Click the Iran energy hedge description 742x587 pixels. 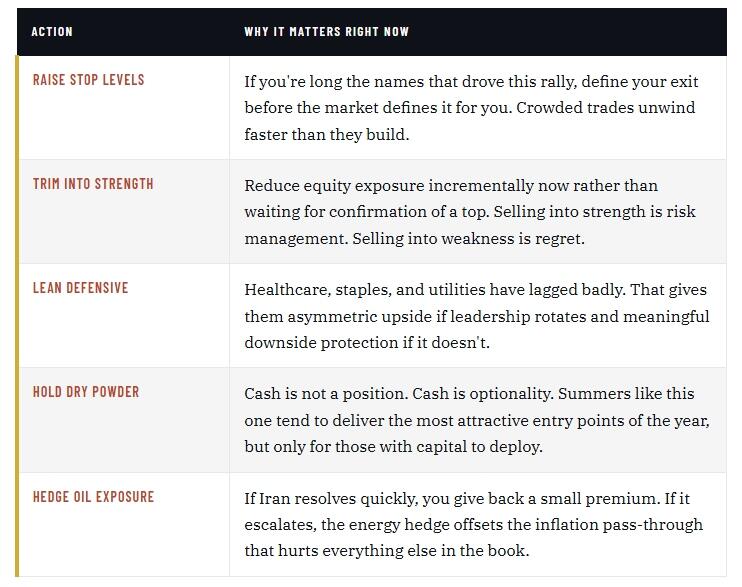[473, 525]
